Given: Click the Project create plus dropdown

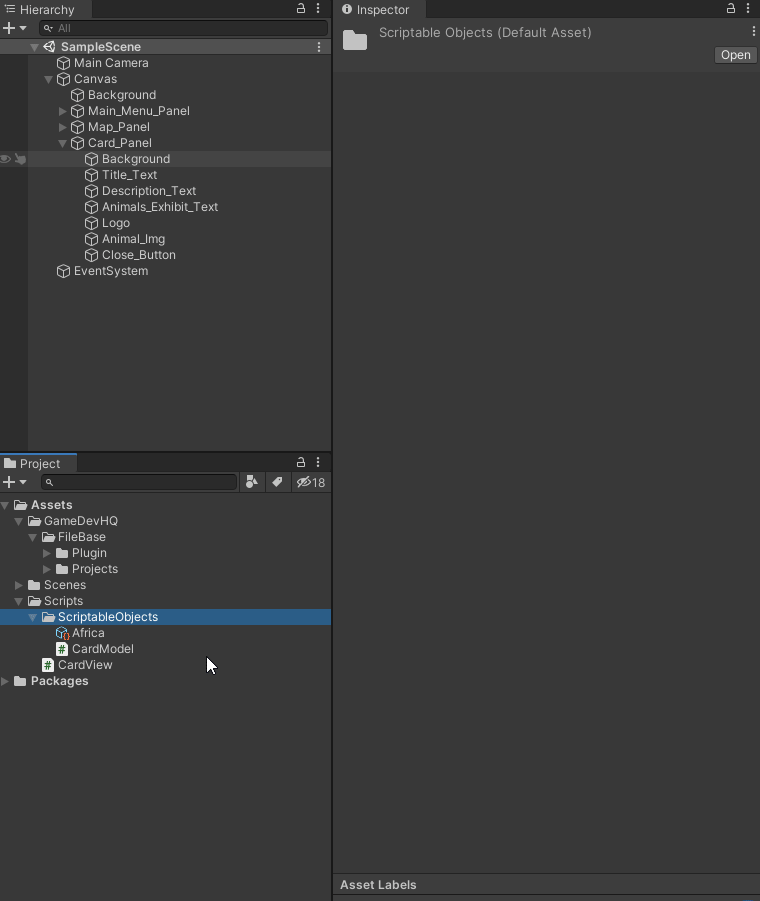Looking at the screenshot, I should 15,482.
